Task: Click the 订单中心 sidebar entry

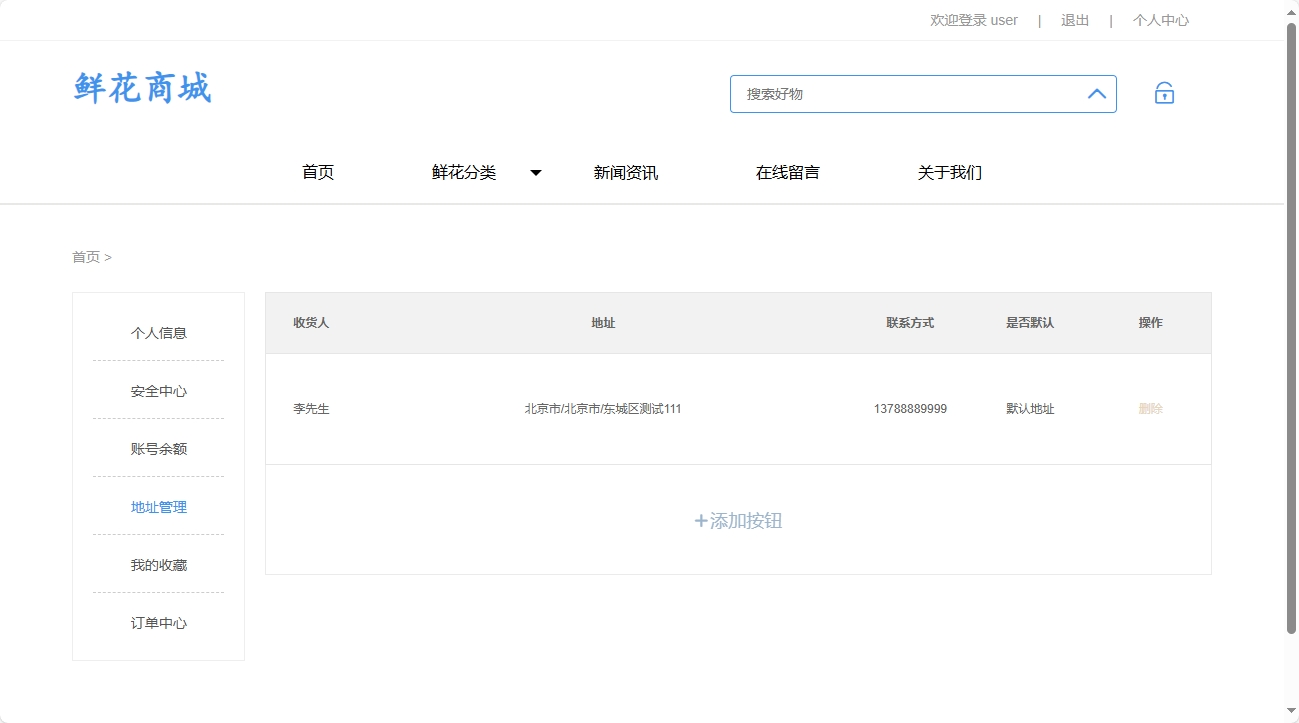Action: [x=157, y=622]
